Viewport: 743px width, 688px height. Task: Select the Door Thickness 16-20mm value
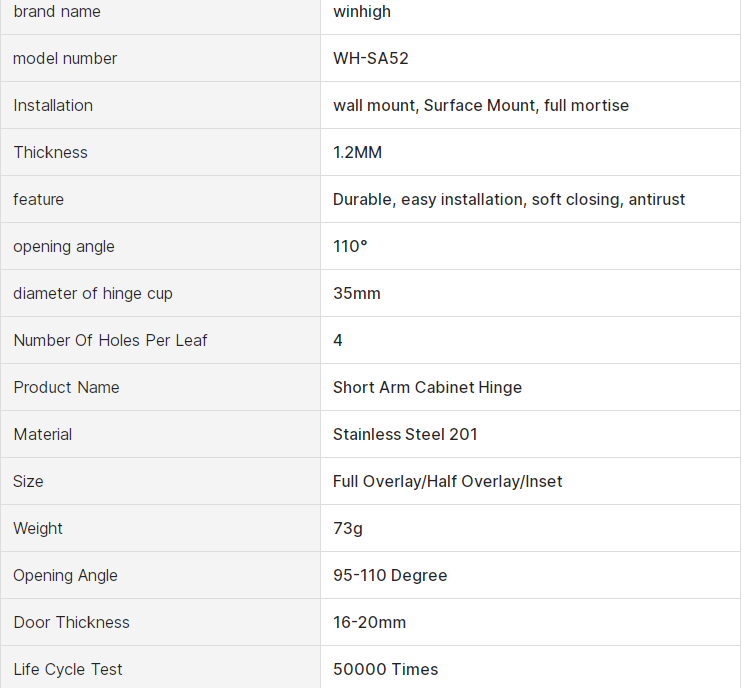tap(369, 623)
